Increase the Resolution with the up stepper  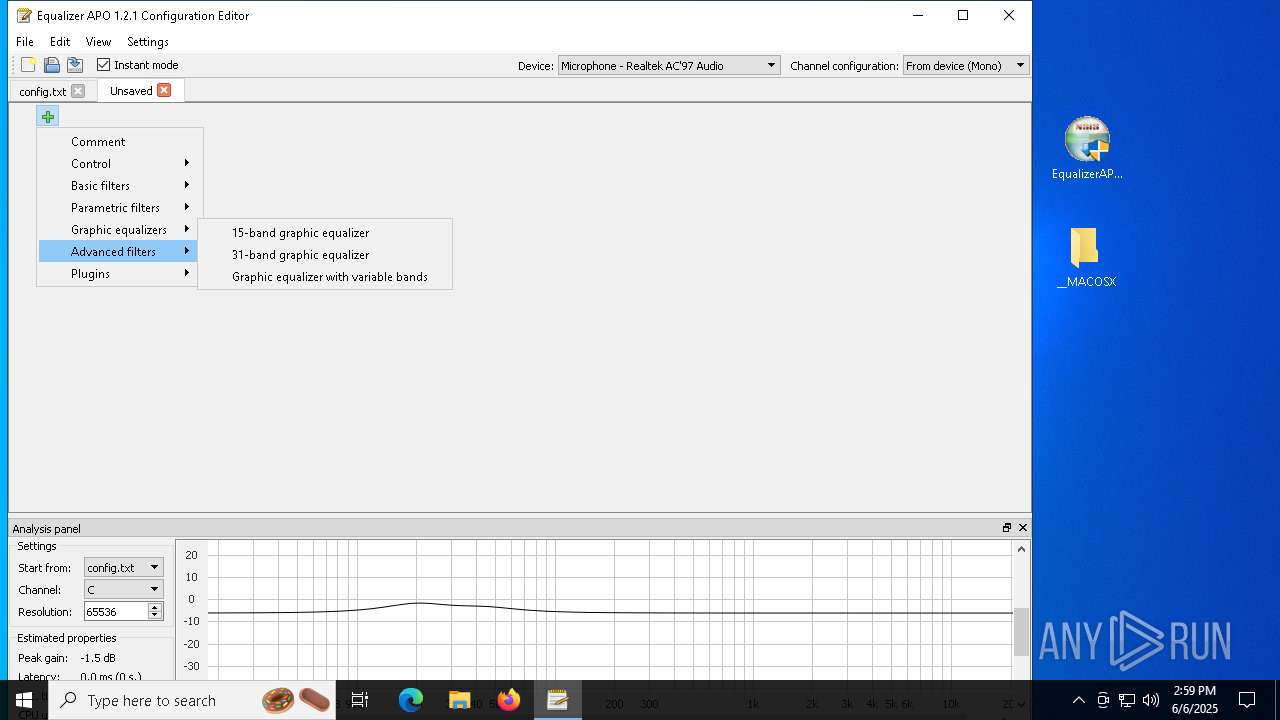click(154, 608)
